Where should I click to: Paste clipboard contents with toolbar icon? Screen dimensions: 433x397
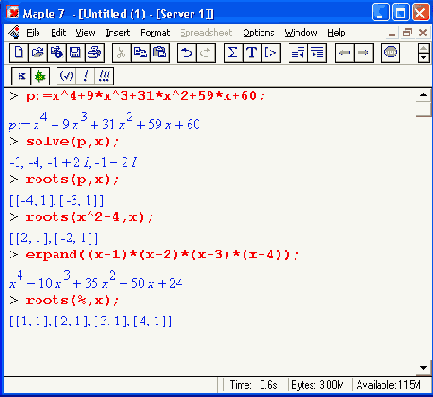coord(160,53)
